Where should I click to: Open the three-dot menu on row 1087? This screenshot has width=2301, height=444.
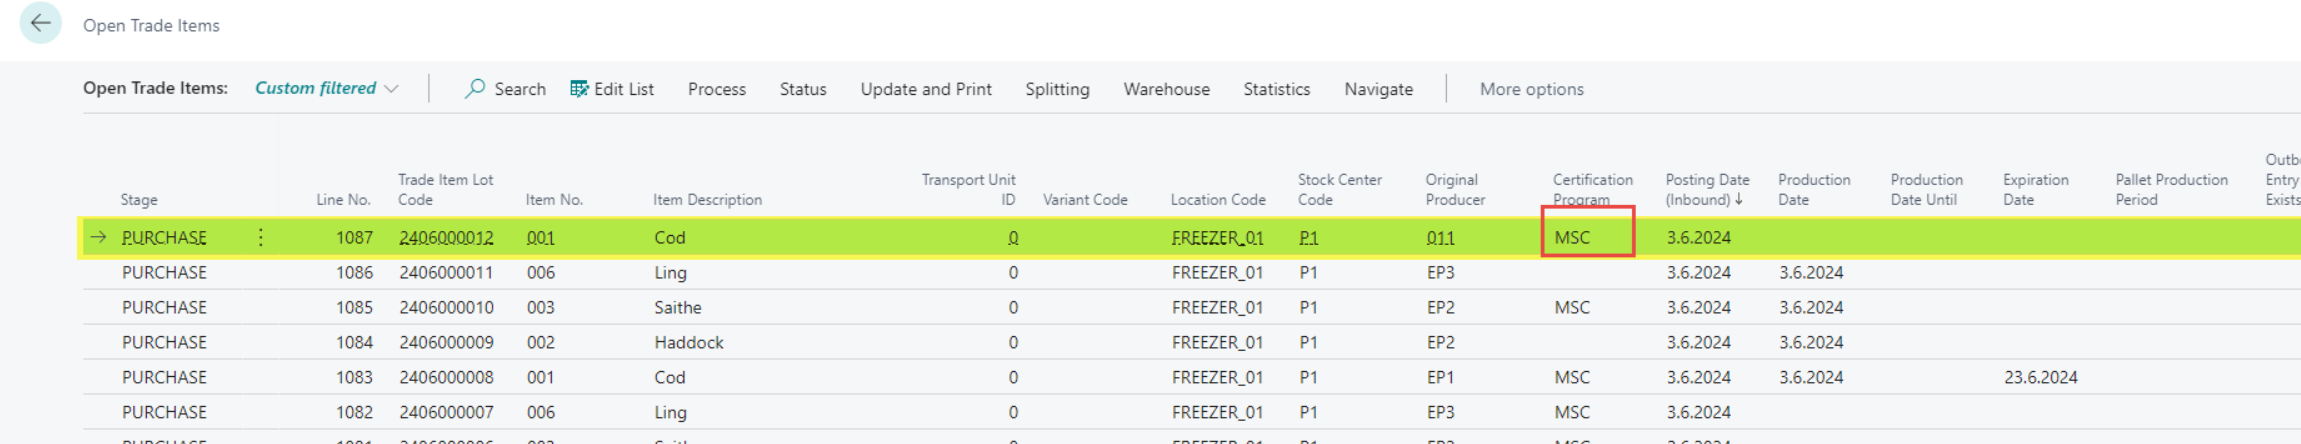point(260,237)
